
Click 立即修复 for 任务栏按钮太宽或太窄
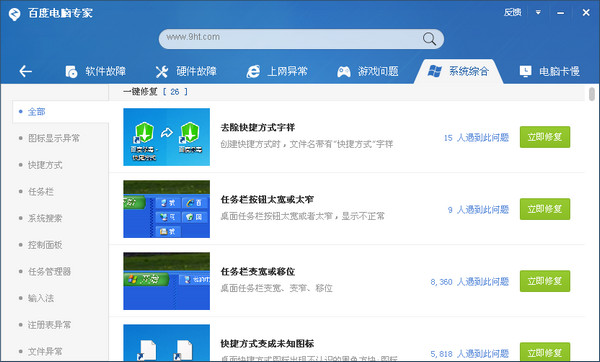click(x=545, y=209)
